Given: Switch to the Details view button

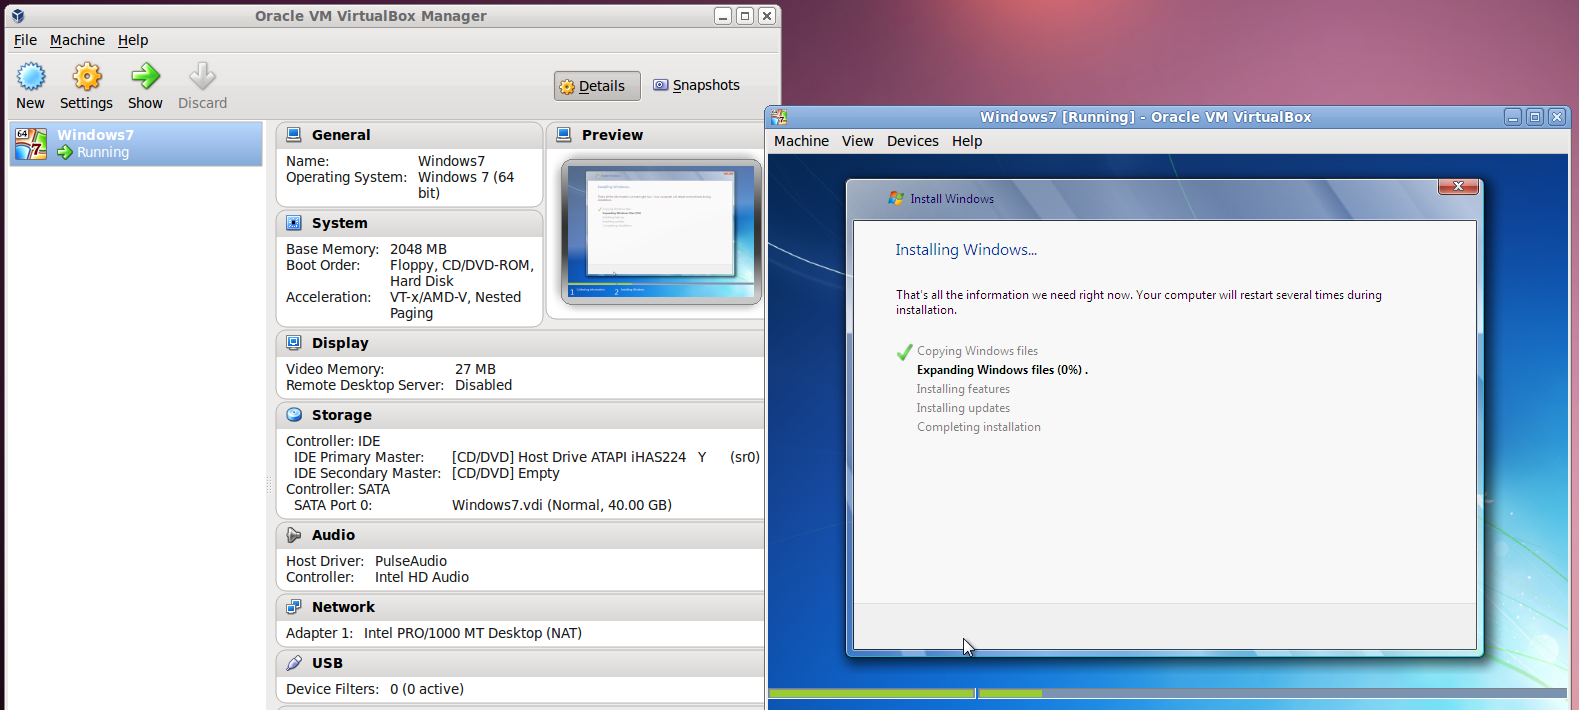Looking at the screenshot, I should pyautogui.click(x=597, y=86).
